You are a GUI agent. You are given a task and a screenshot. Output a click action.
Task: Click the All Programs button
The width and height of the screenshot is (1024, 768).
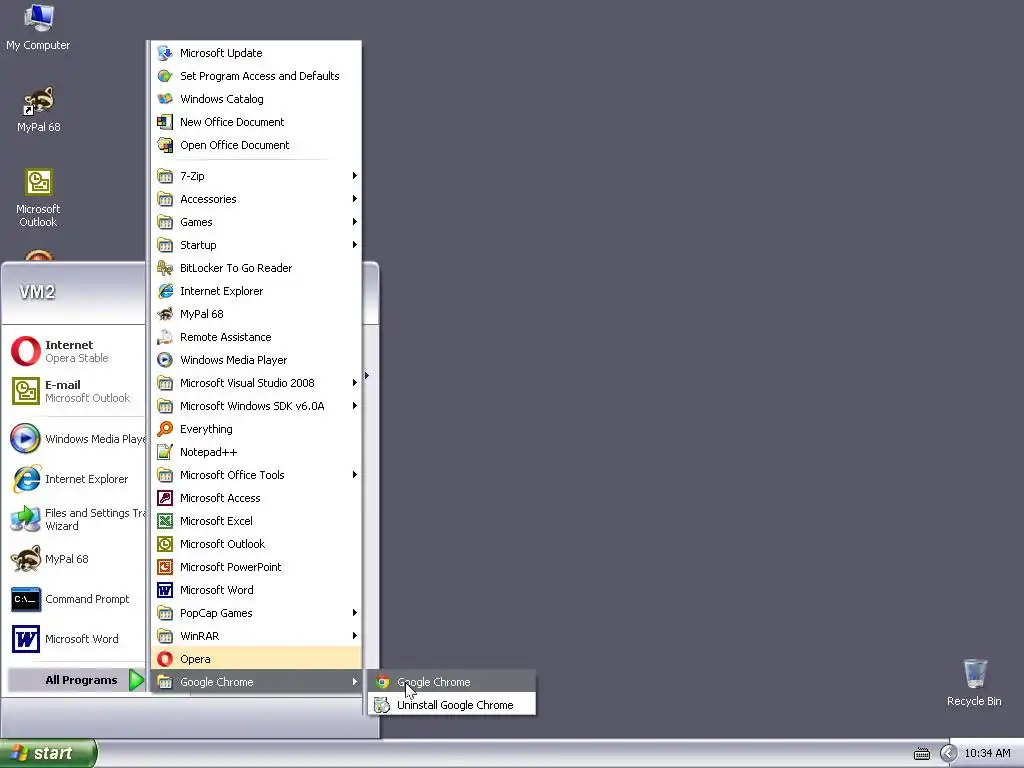[76, 680]
